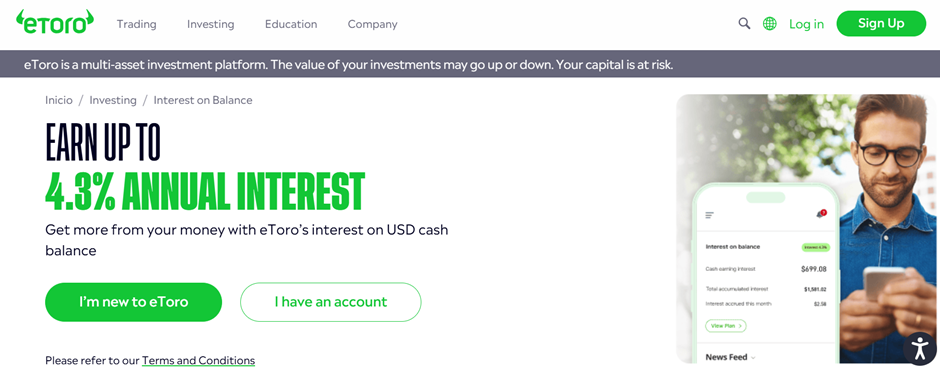Tap the notification bell in phone mockup
This screenshot has height=383, width=940.
pos(821,213)
